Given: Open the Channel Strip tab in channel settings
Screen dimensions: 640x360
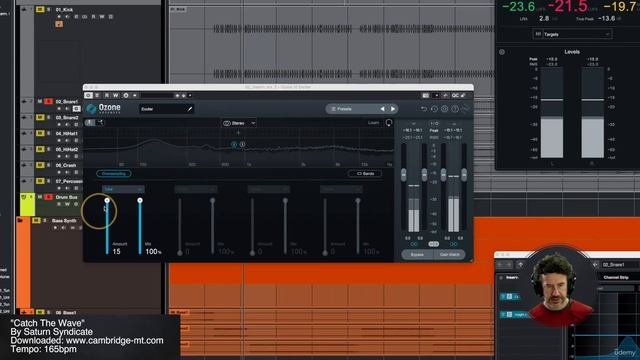Looking at the screenshot, I should (x=616, y=277).
